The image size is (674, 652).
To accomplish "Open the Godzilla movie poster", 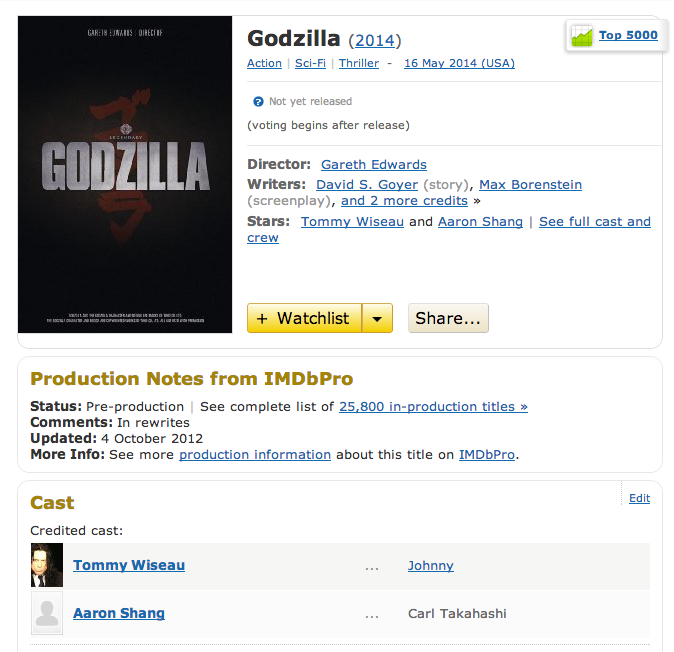I will [125, 174].
